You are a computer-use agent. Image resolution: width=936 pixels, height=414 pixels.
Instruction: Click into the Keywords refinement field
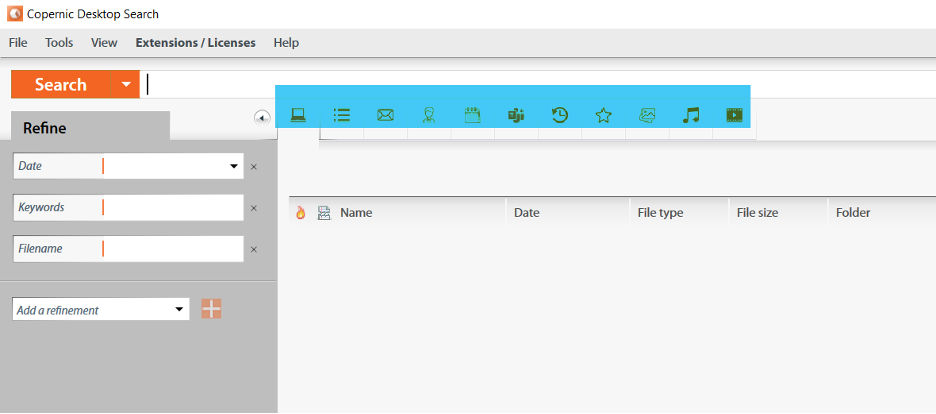click(174, 208)
